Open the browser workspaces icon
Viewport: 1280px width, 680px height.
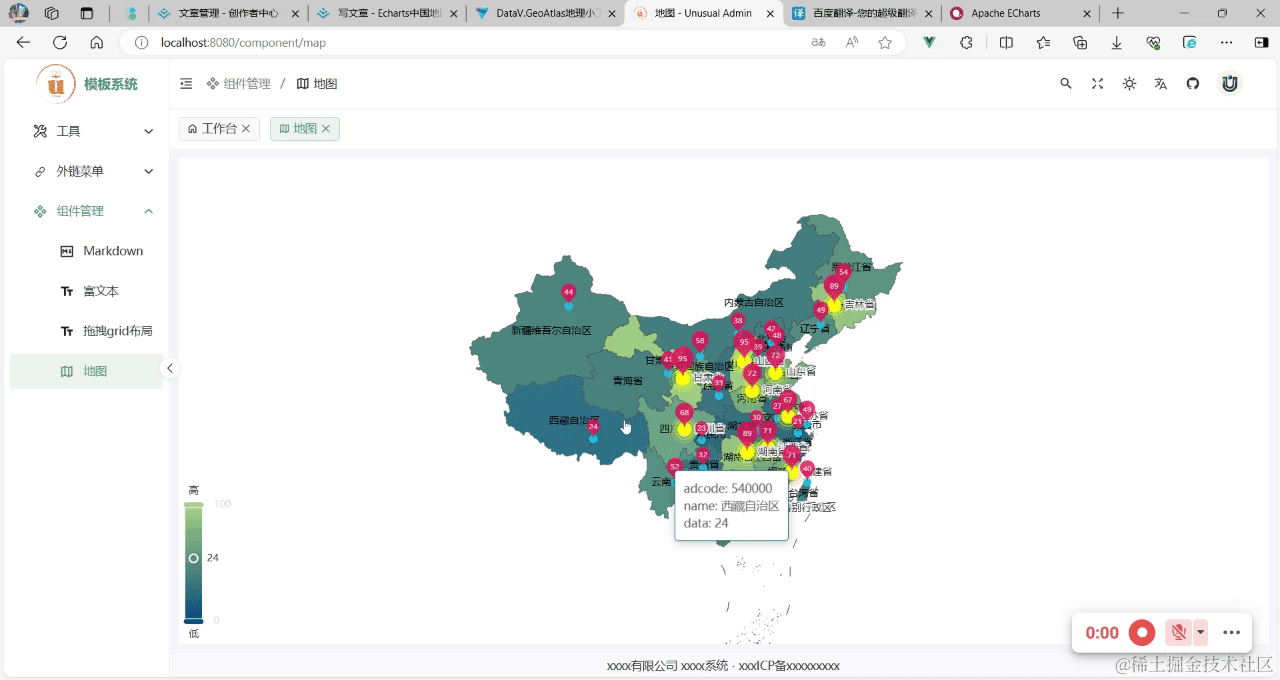click(x=52, y=14)
